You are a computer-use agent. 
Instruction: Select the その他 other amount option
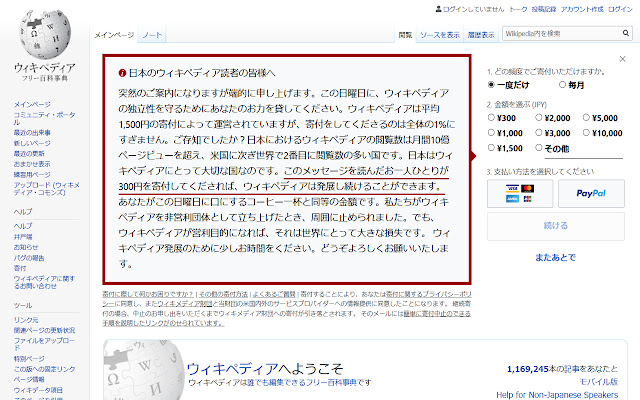(538, 148)
